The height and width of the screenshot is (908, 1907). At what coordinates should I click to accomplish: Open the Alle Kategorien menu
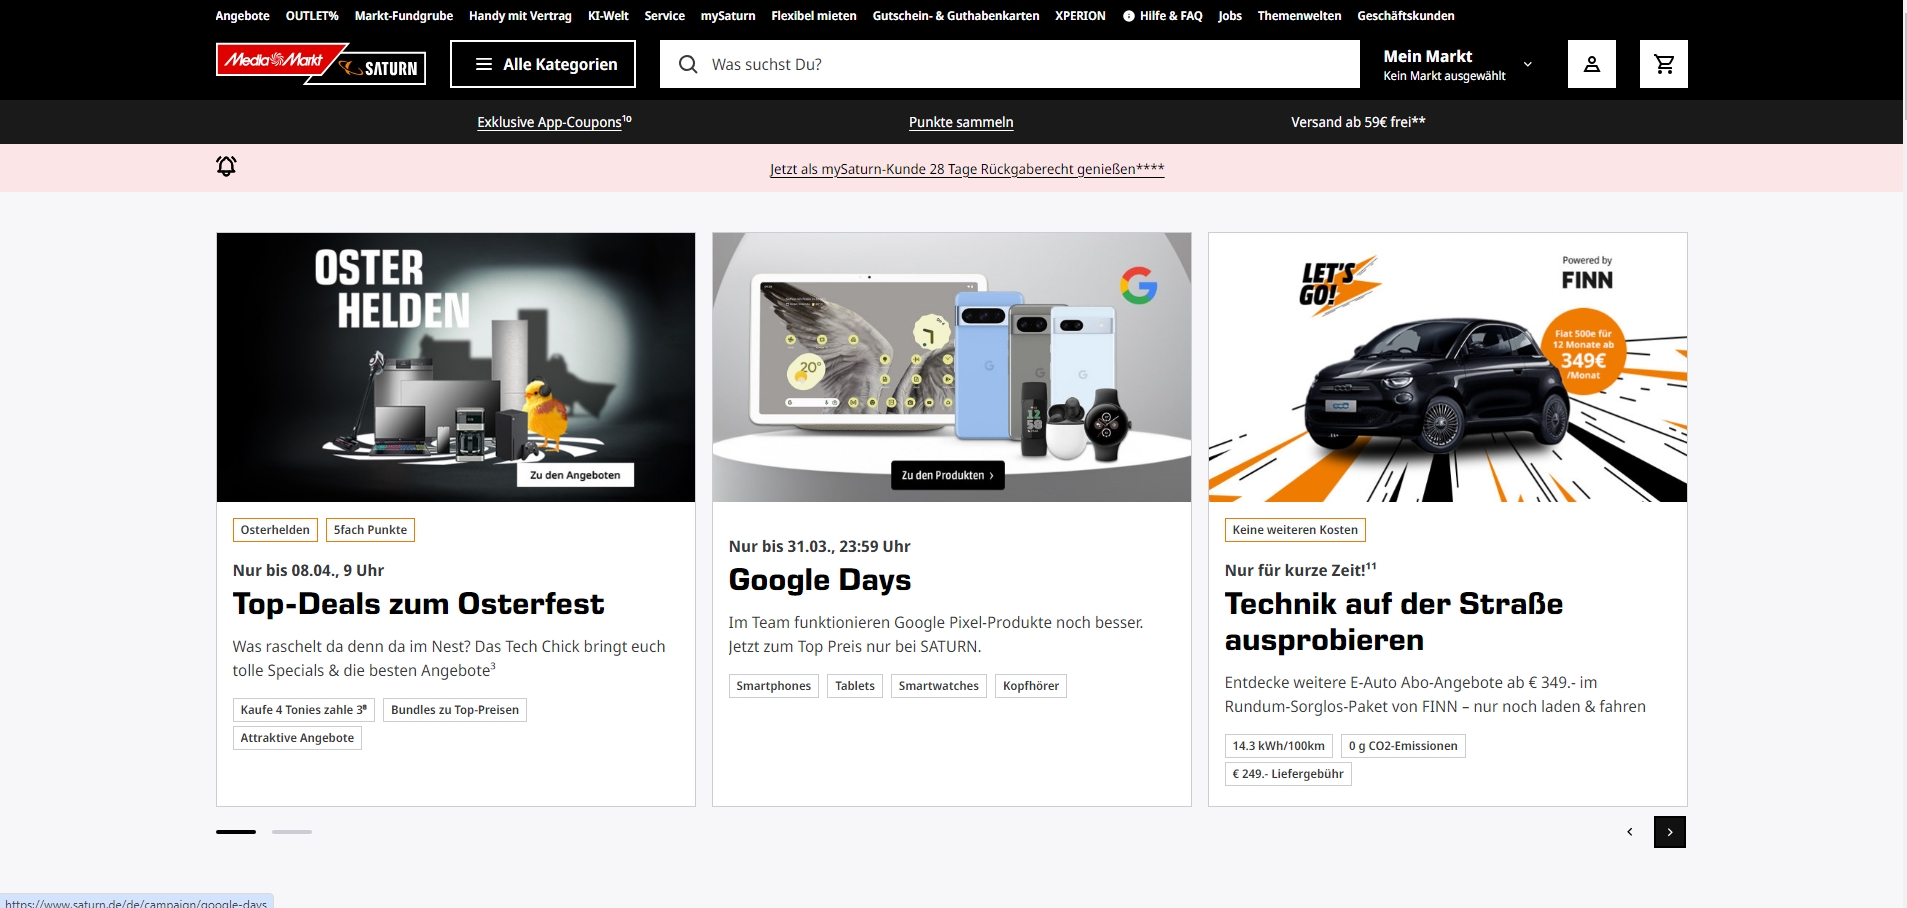point(543,64)
